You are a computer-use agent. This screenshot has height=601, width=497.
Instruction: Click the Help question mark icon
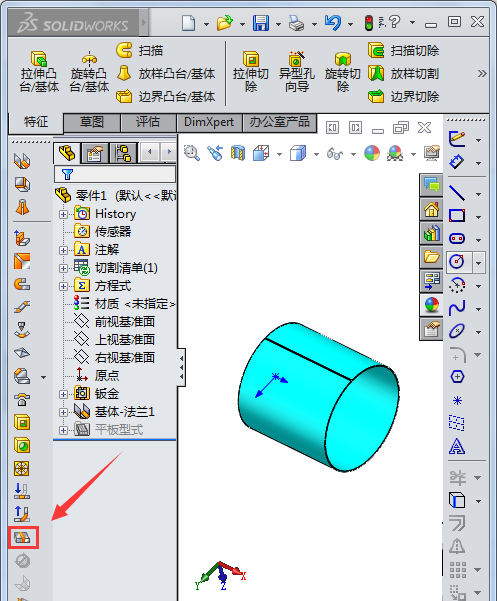[395, 22]
